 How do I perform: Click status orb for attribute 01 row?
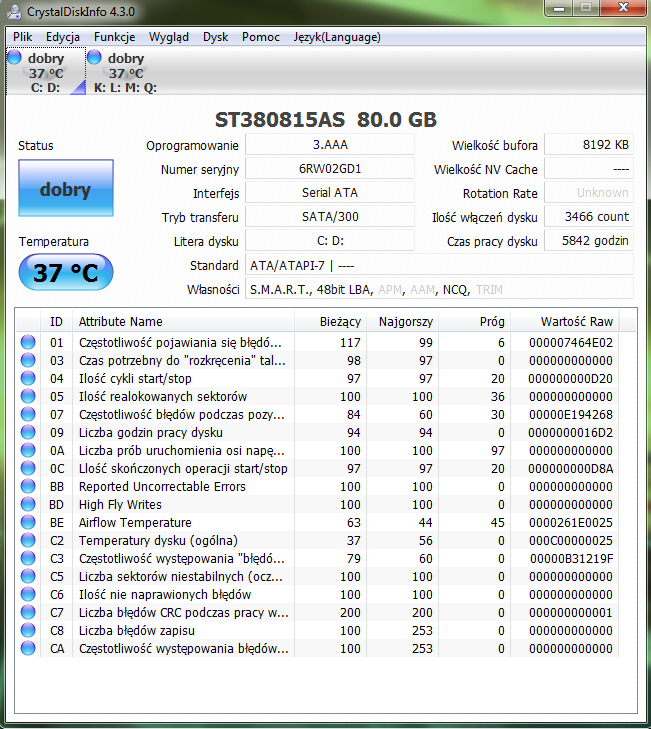tap(28, 342)
